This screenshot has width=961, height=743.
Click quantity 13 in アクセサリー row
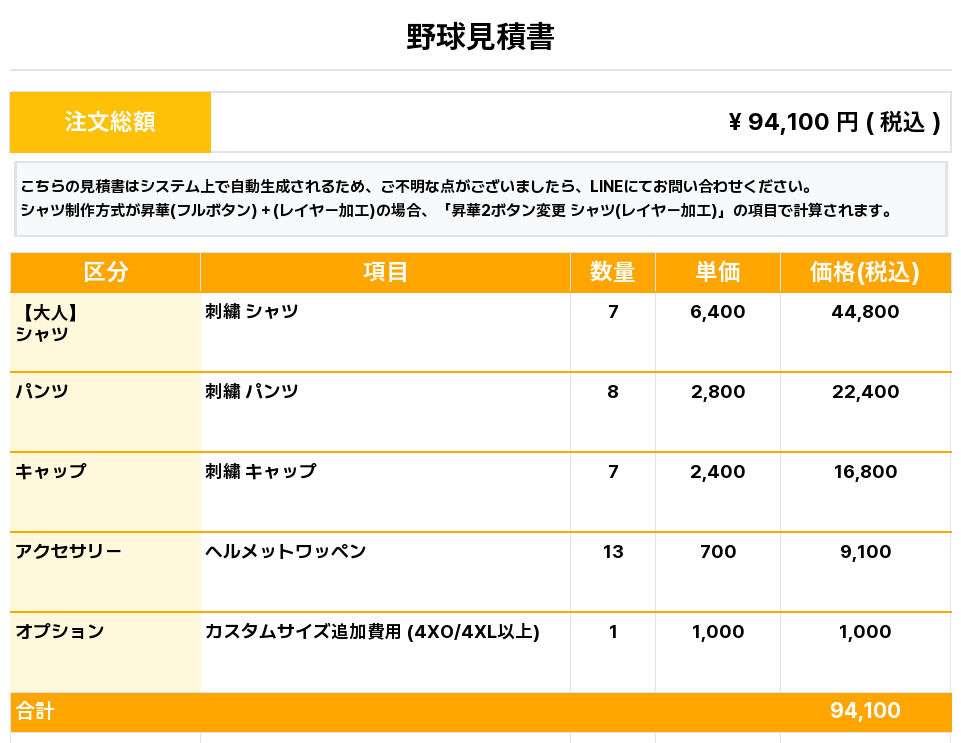pos(613,552)
